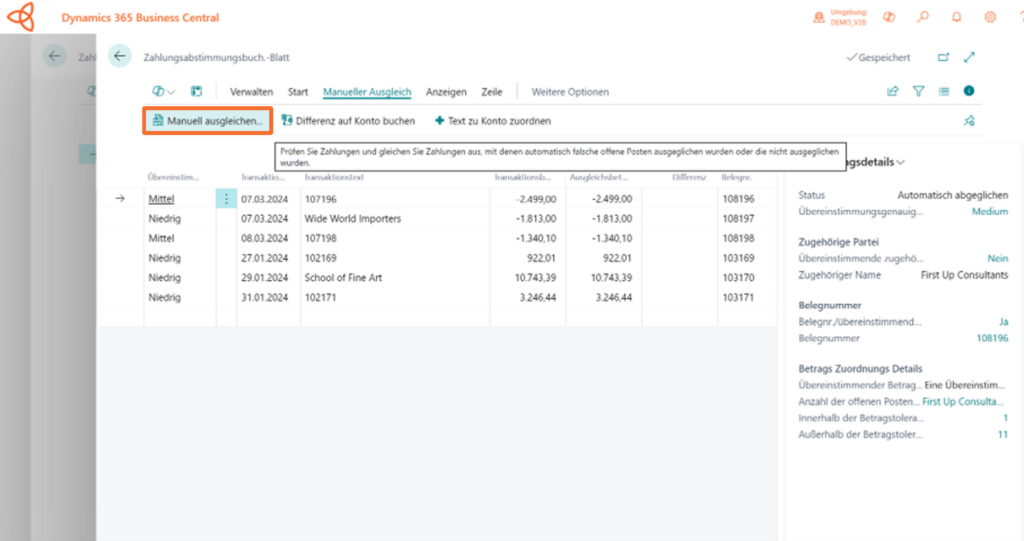The image size is (1024, 541).
Task: Open Belegnummer 108196 link in FactBox
Action: click(992, 338)
